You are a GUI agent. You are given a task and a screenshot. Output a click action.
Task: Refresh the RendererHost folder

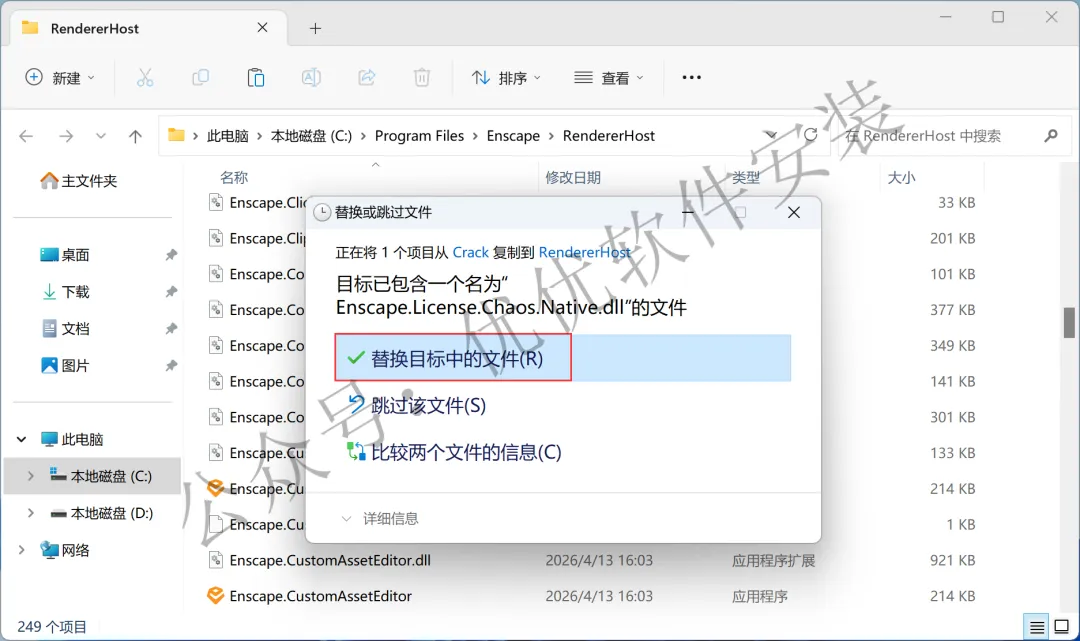(x=811, y=135)
